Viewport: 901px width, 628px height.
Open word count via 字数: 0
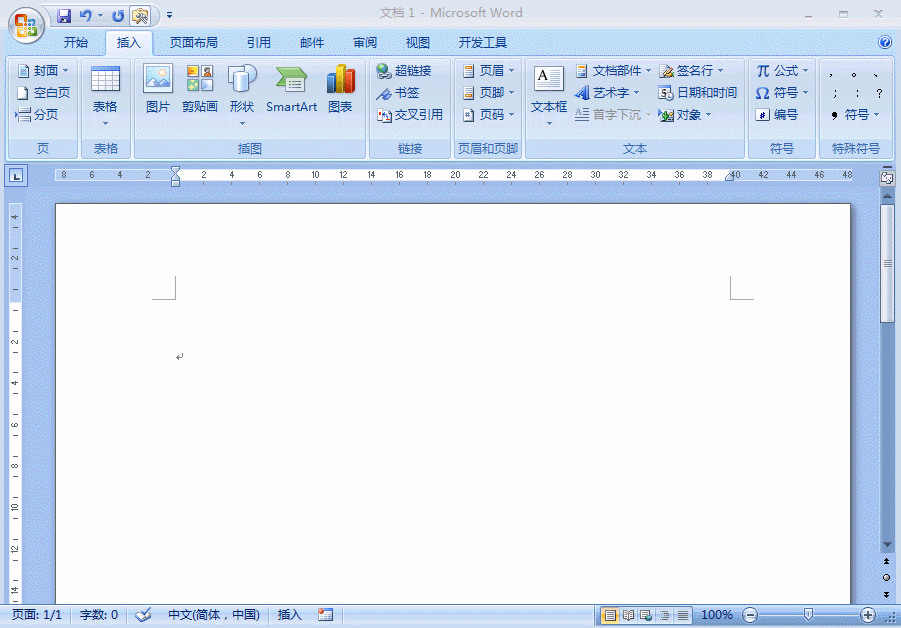coord(99,615)
